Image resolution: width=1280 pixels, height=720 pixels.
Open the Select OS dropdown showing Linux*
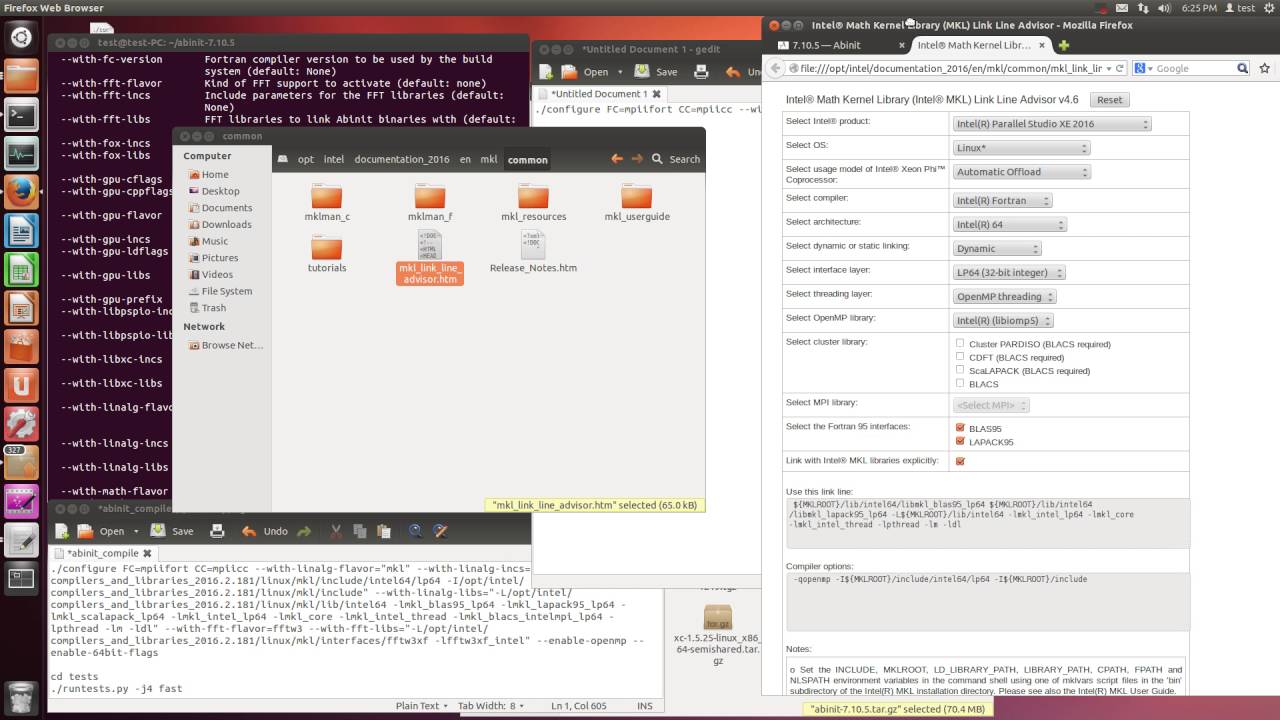point(1021,148)
